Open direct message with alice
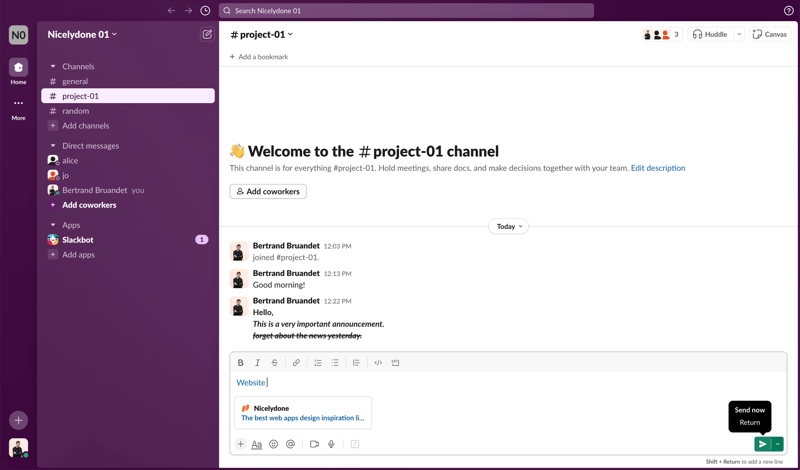Viewport: 800px width, 470px height. [x=128, y=160]
